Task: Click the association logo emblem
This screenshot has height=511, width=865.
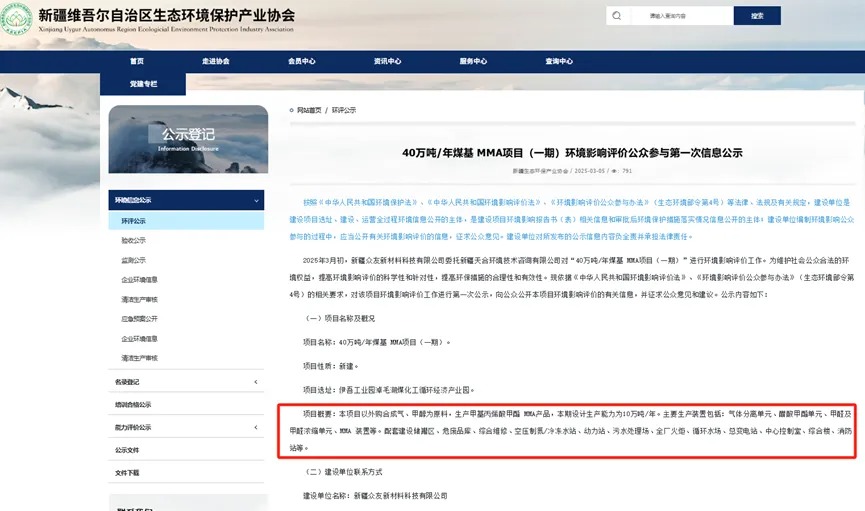Action: [x=18, y=18]
